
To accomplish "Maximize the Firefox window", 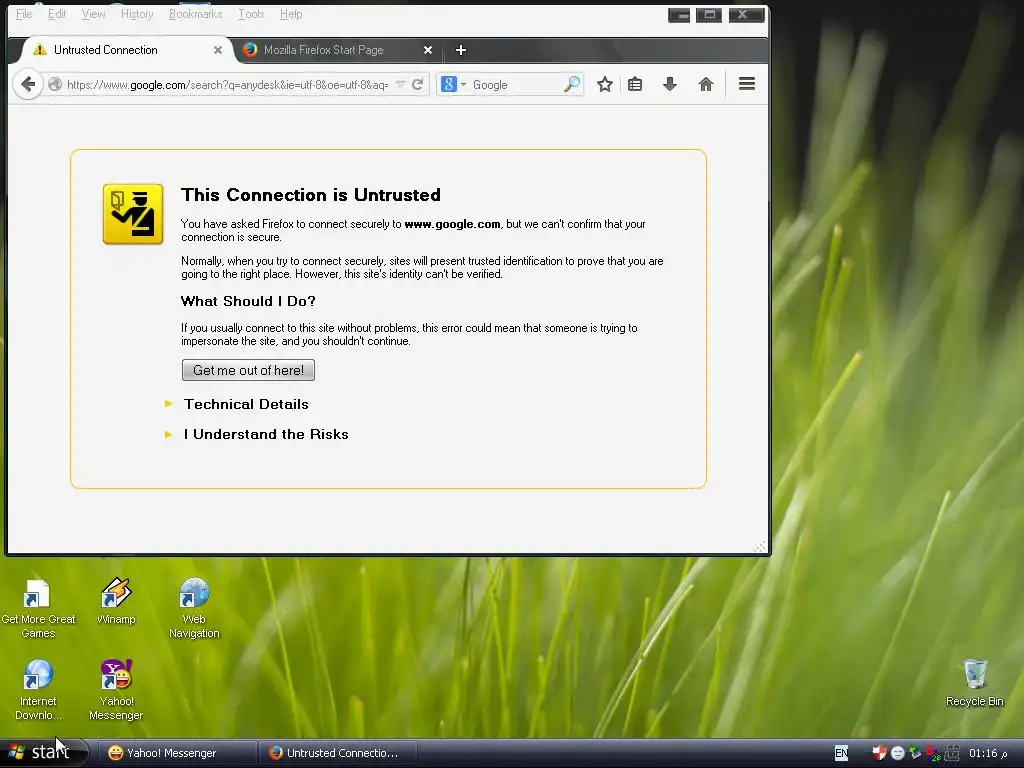I will click(x=709, y=14).
